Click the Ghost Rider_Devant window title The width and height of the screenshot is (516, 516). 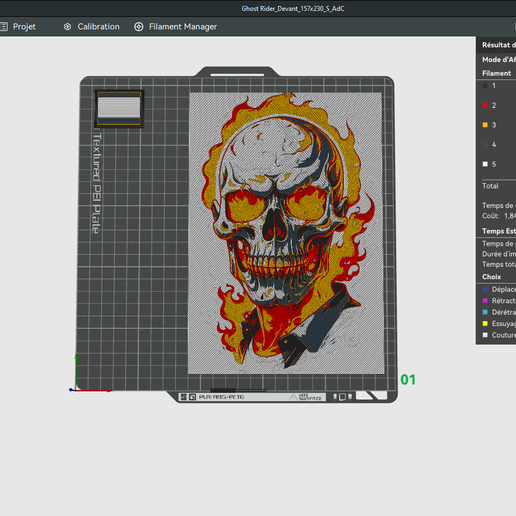pos(293,9)
